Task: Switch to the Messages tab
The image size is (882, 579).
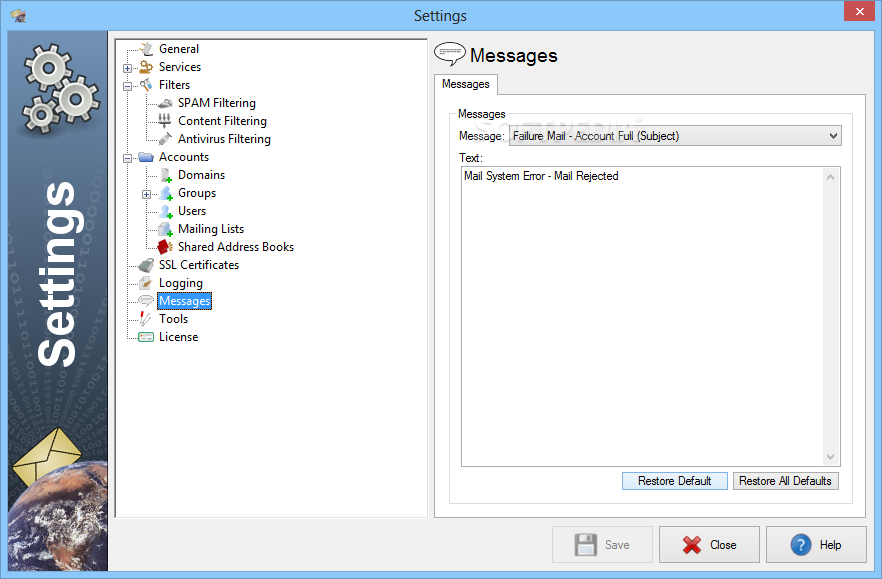Action: pos(466,84)
